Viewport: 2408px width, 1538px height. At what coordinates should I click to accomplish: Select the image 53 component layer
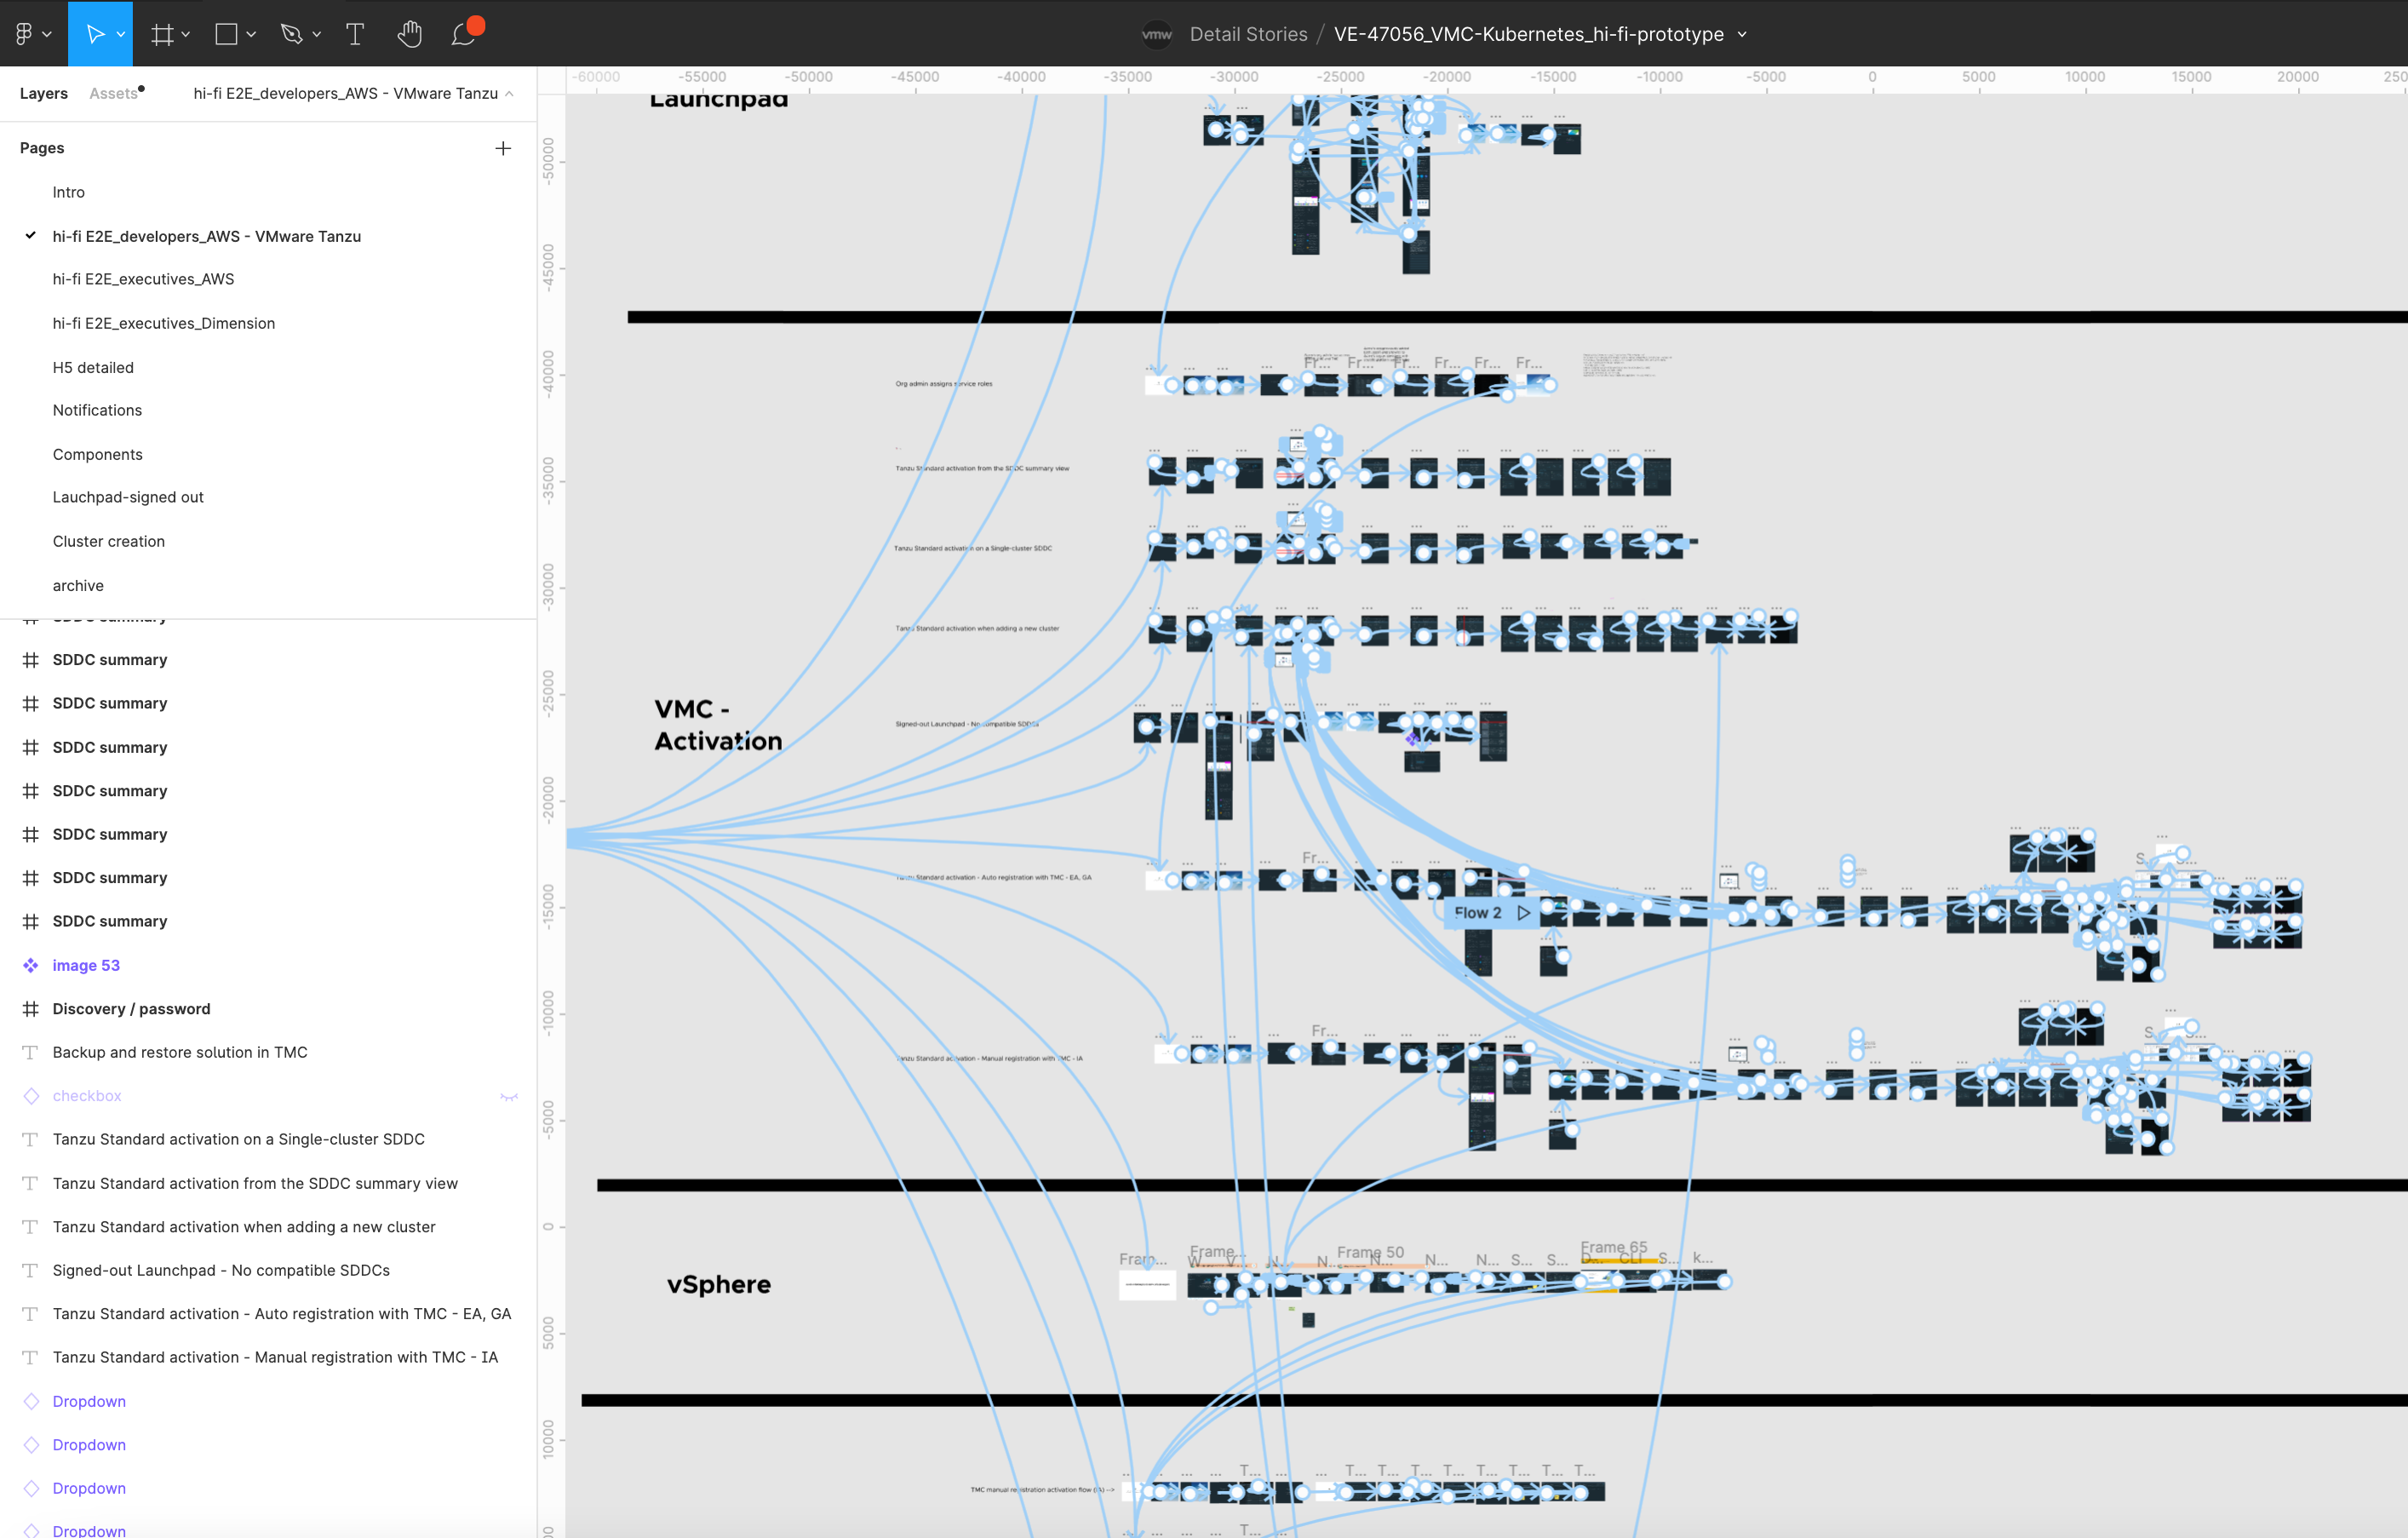tap(86, 965)
